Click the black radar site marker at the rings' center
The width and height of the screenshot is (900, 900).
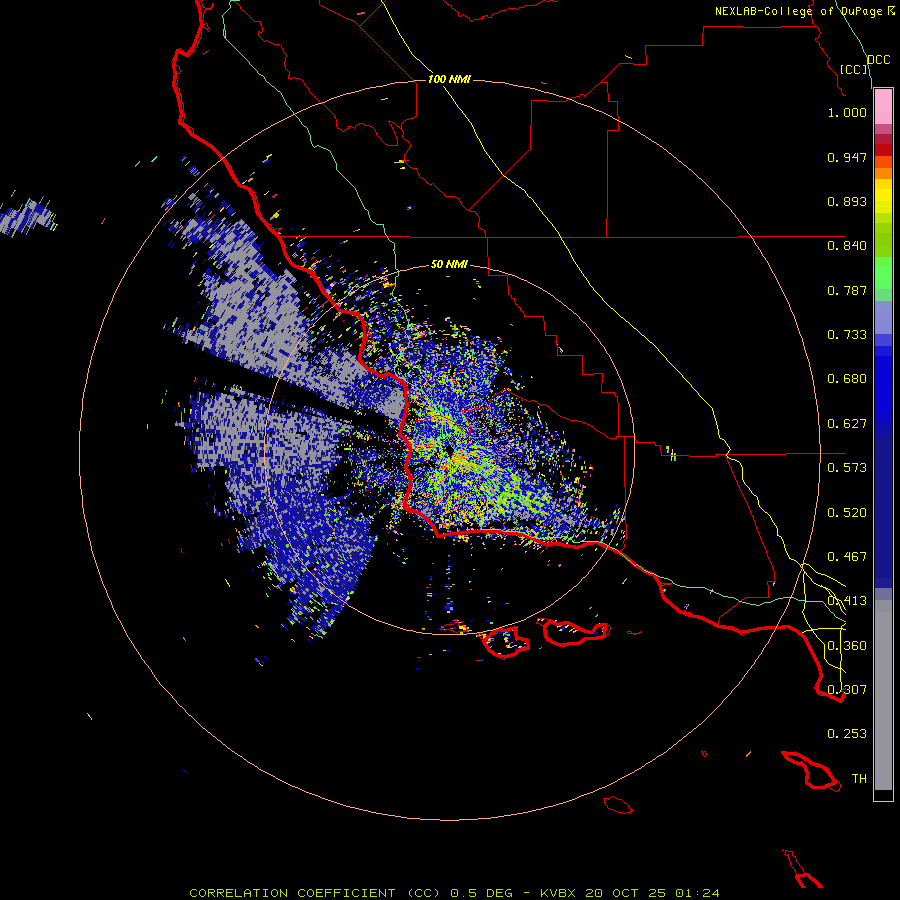[449, 449]
